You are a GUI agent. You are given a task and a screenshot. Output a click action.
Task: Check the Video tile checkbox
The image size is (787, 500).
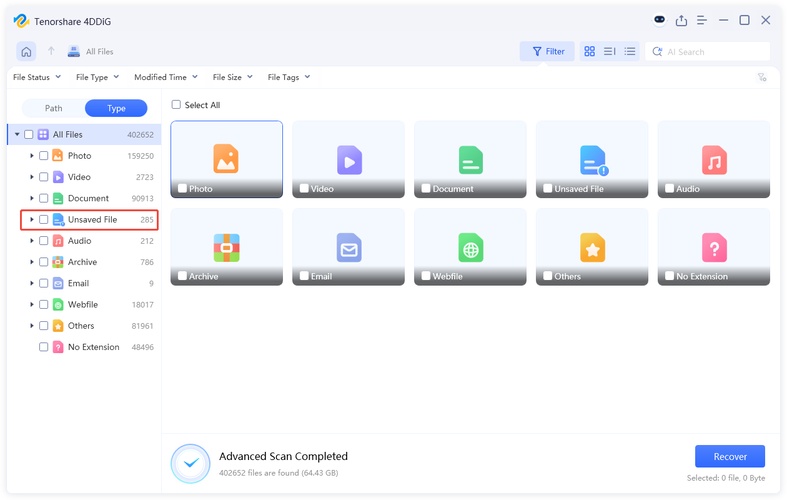304,188
